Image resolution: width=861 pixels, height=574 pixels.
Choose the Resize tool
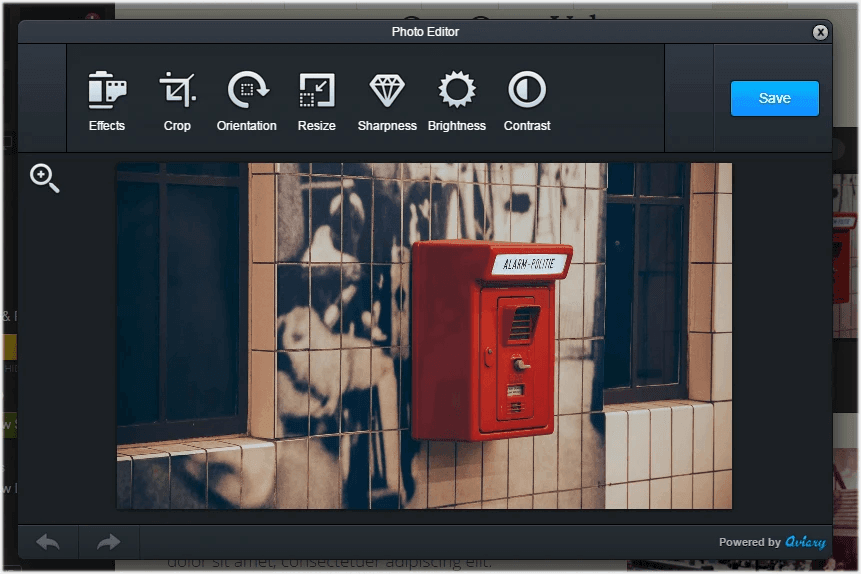point(317,101)
